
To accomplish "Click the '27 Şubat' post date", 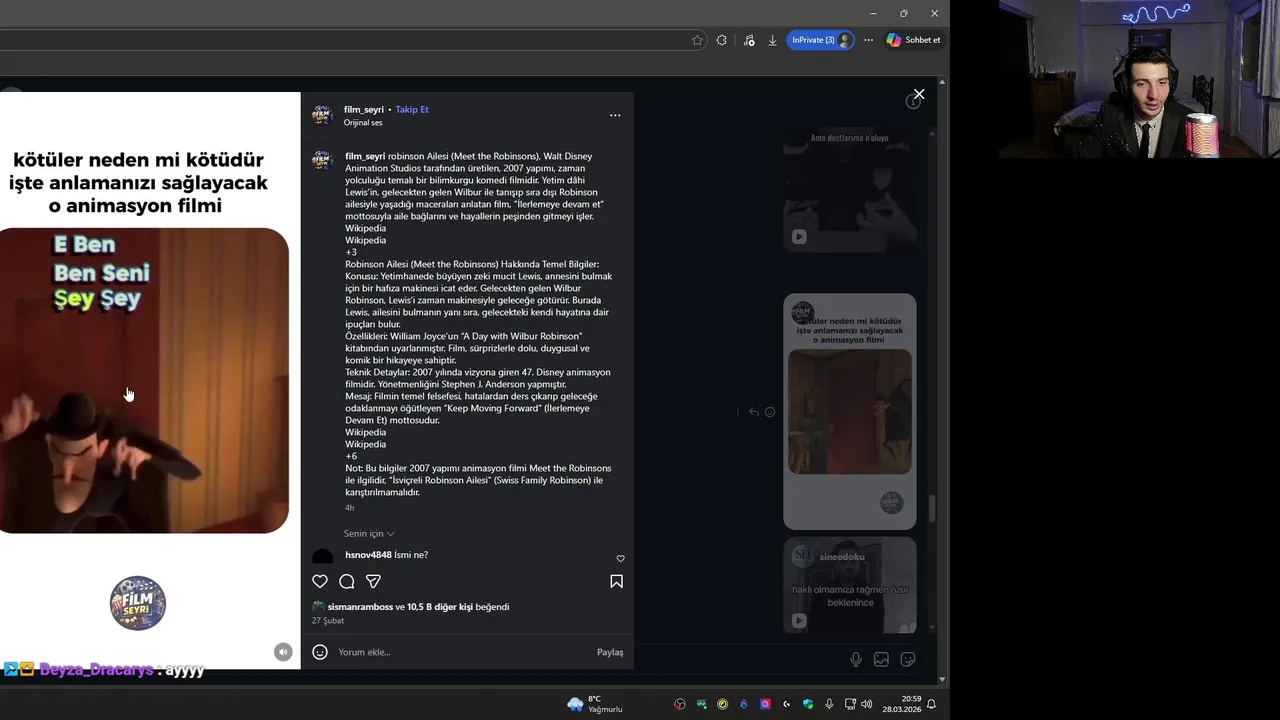I will [x=328, y=621].
